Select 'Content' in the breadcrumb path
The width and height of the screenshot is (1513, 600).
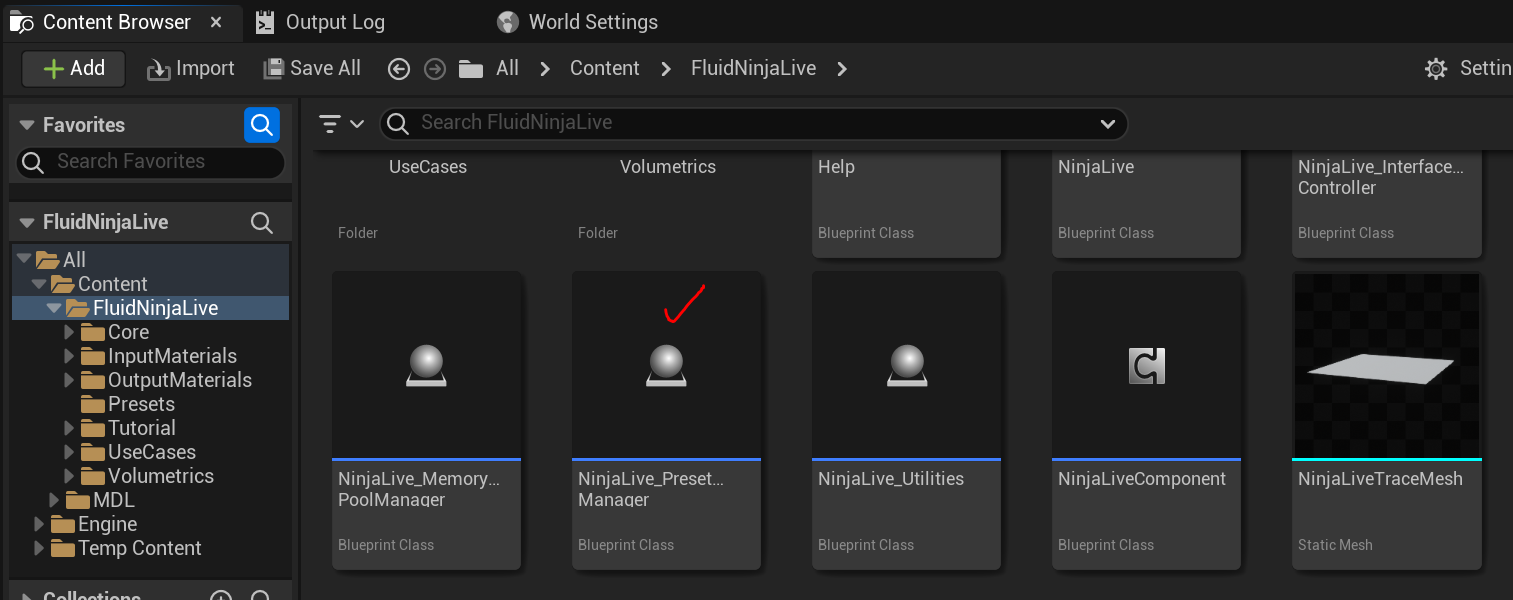click(604, 68)
